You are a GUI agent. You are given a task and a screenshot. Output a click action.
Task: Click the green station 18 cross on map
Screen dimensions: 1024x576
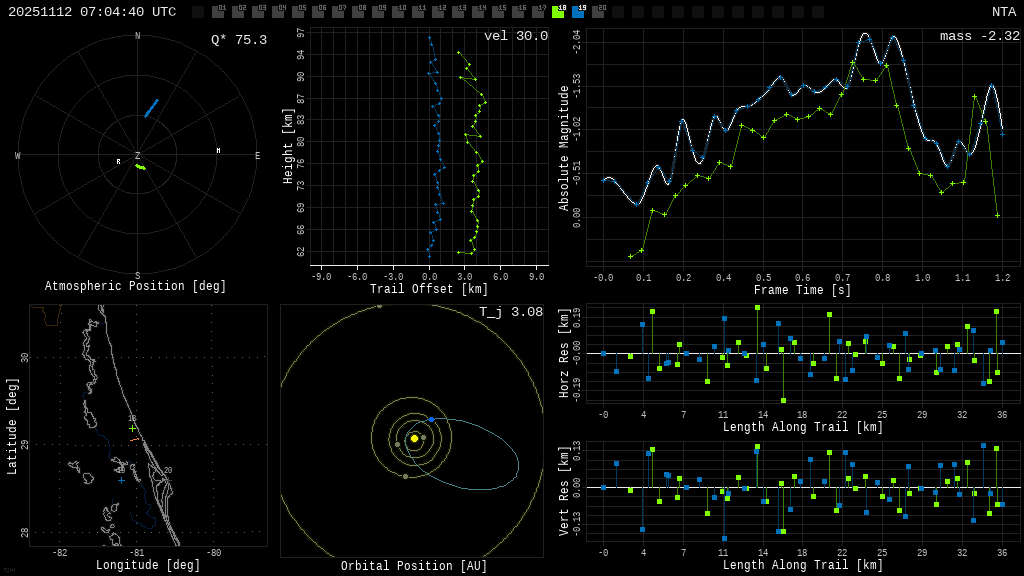pyautogui.click(x=132, y=429)
